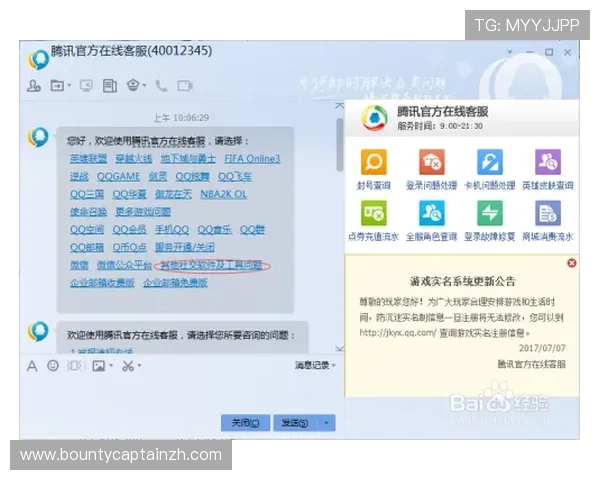The height and width of the screenshot is (480, 600).
Task: Click the QQ华夏 link
Action: click(x=129, y=194)
